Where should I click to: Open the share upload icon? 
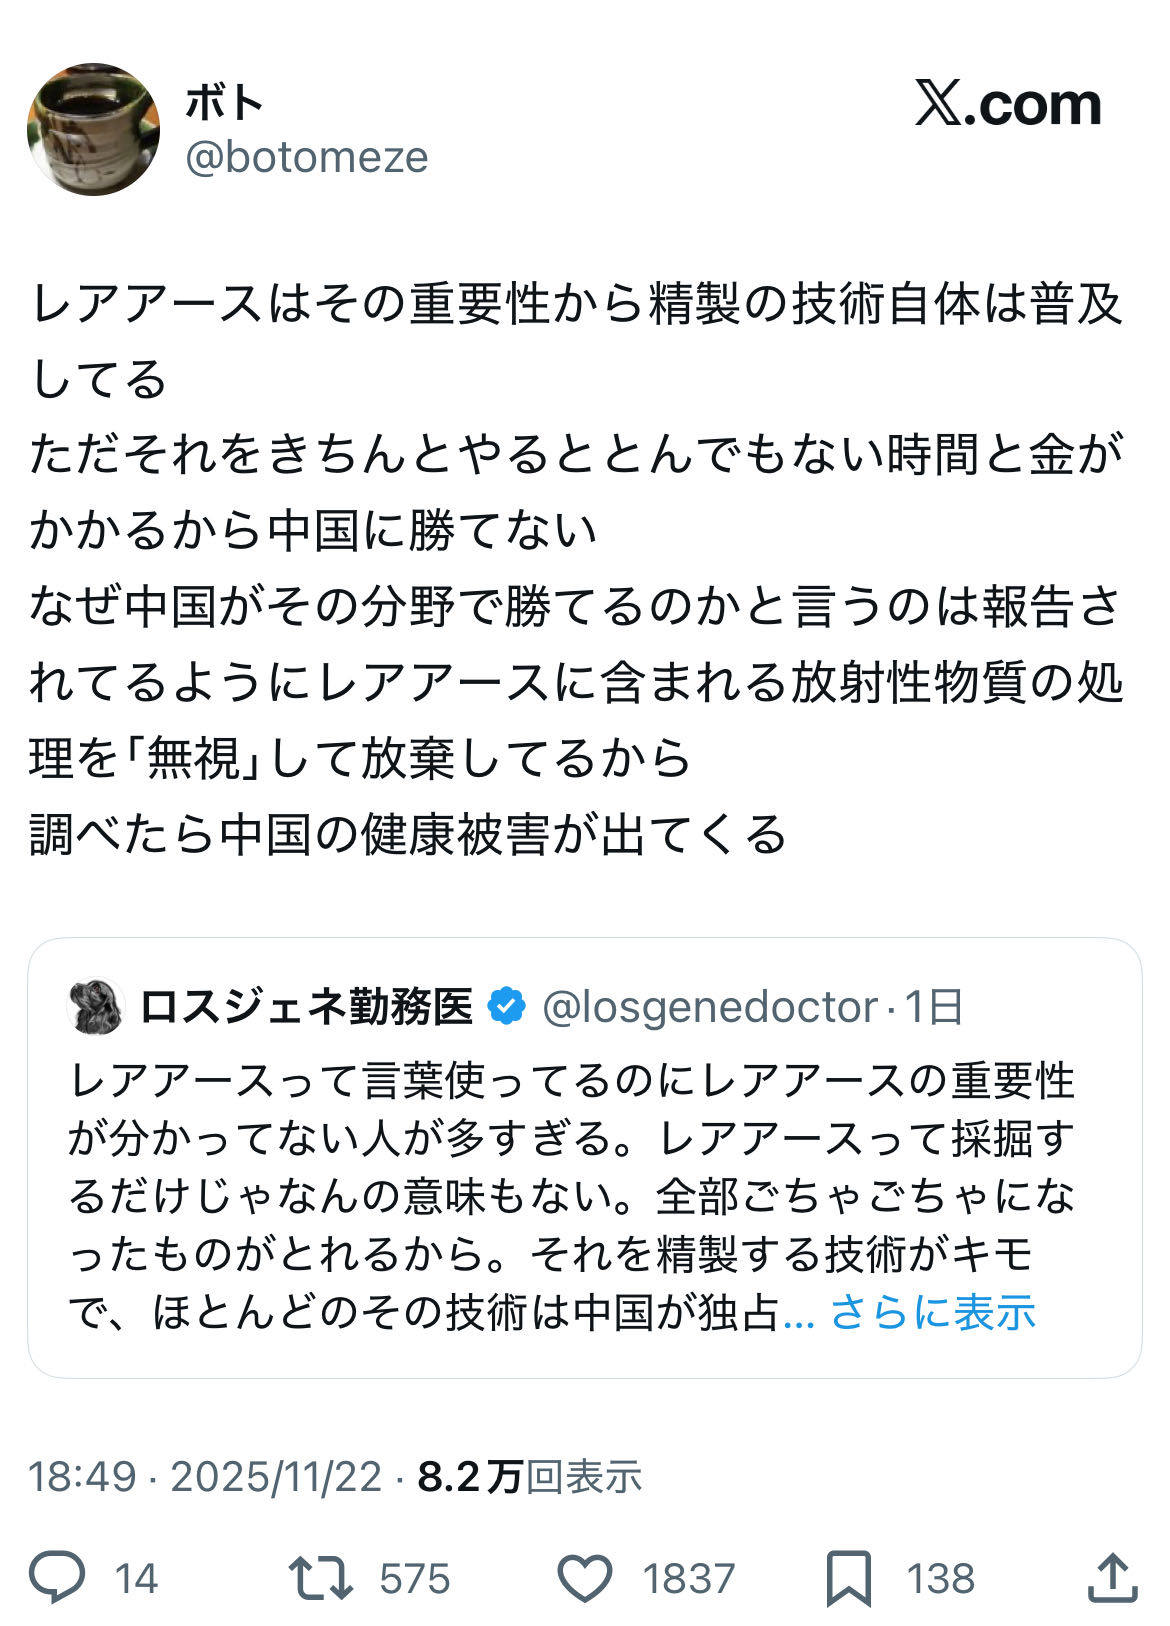click(1112, 1578)
